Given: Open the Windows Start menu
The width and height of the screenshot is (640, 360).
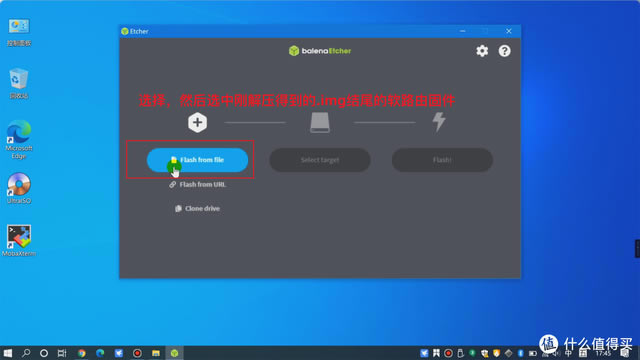Looking at the screenshot, I should 8,353.
